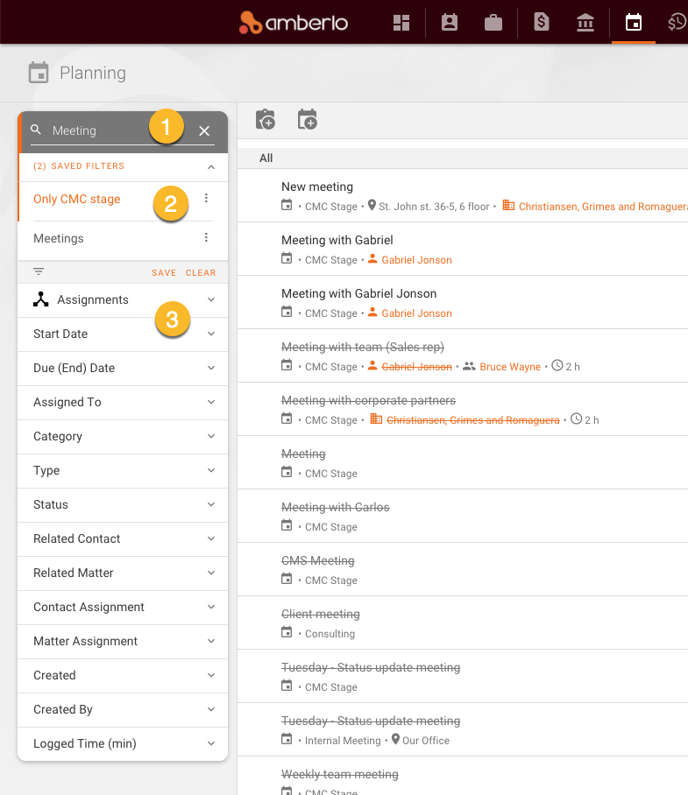688x795 pixels.
Task: Collapse the Saved Filters section
Action: click(211, 167)
